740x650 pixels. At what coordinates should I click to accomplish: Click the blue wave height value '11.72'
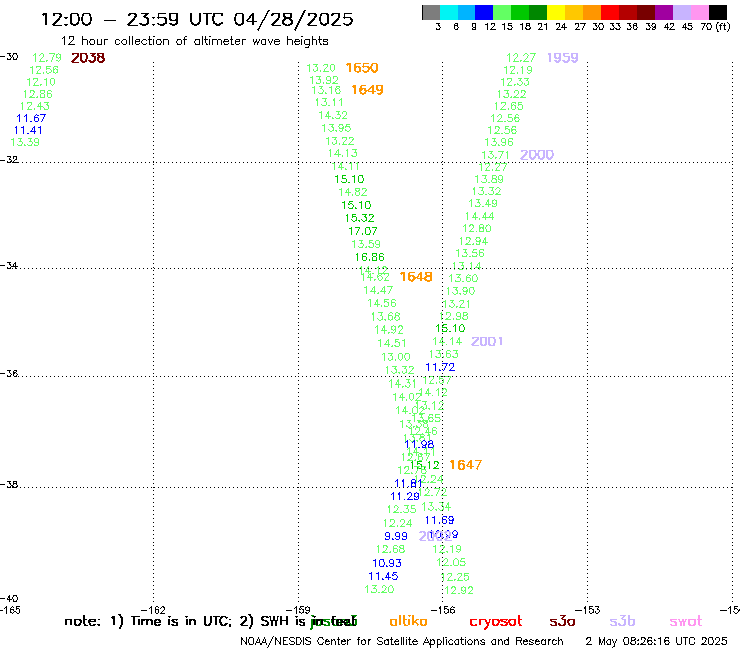click(440, 367)
